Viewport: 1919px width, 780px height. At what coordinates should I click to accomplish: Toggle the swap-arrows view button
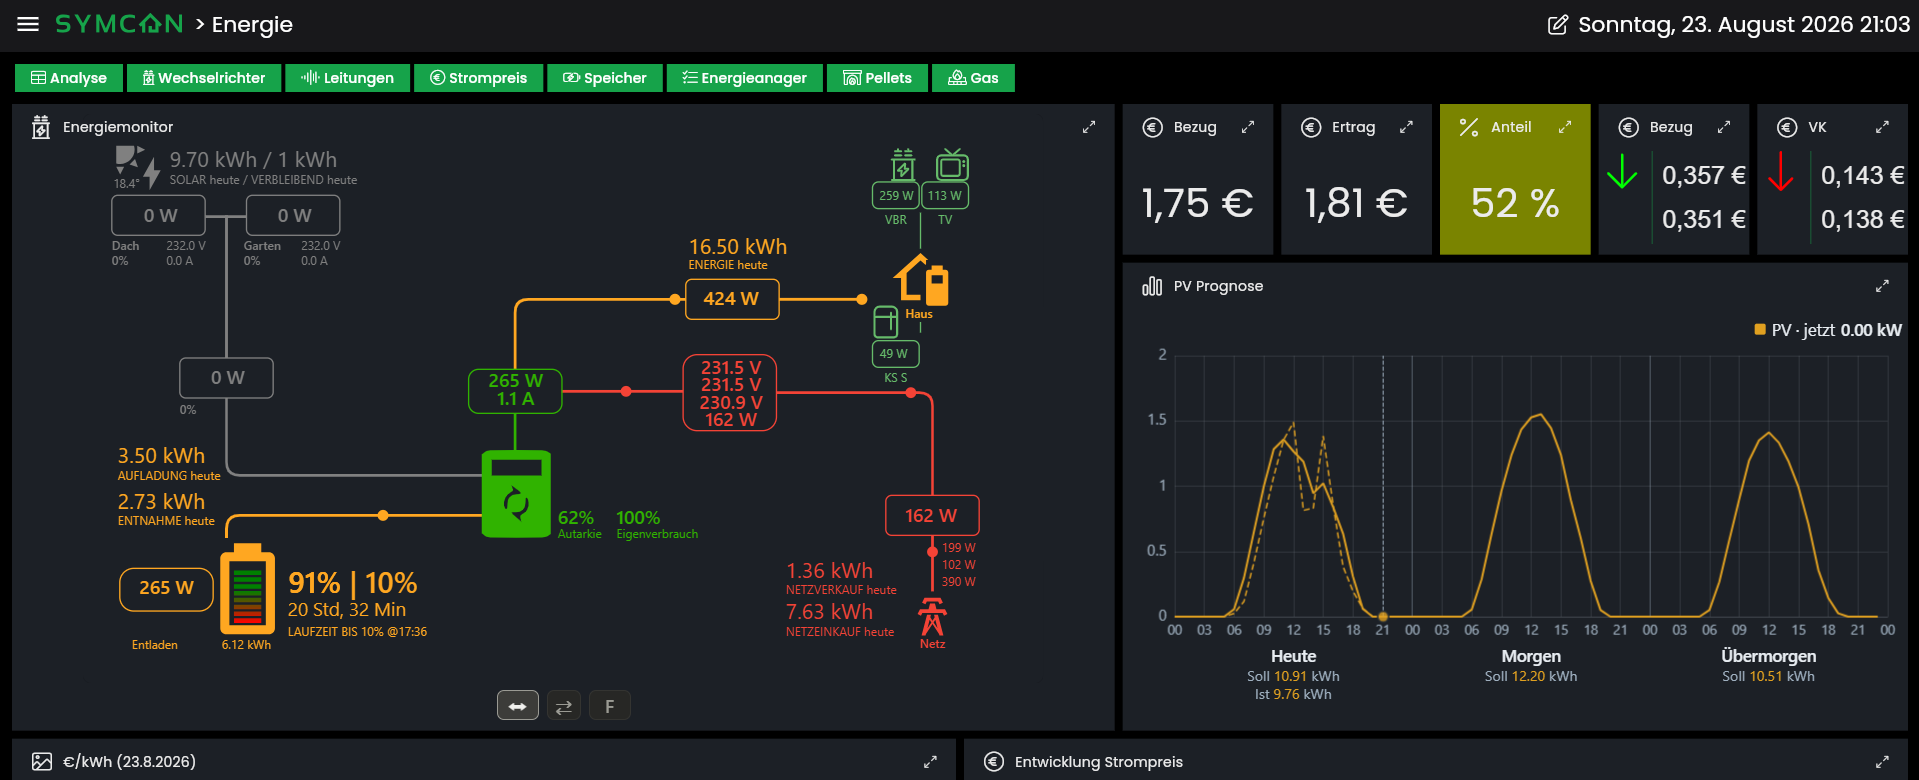pyautogui.click(x=564, y=706)
